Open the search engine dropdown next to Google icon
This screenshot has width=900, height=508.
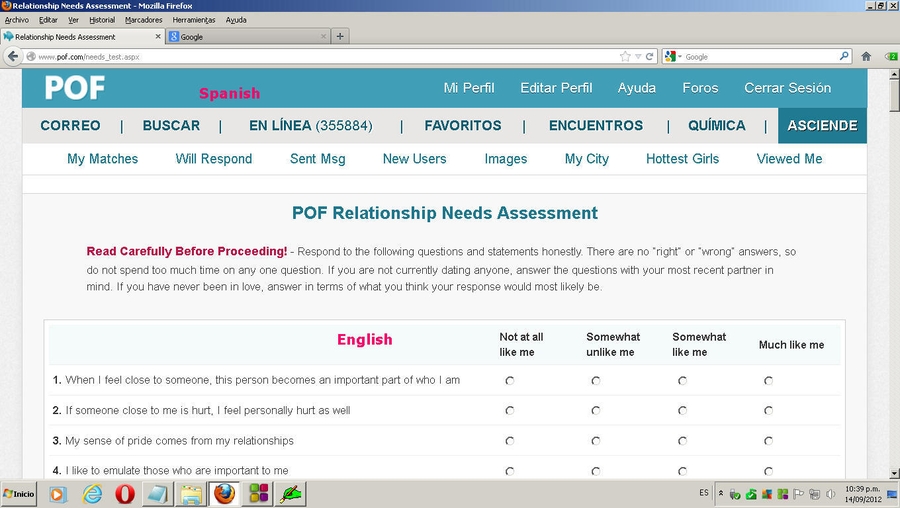click(679, 57)
